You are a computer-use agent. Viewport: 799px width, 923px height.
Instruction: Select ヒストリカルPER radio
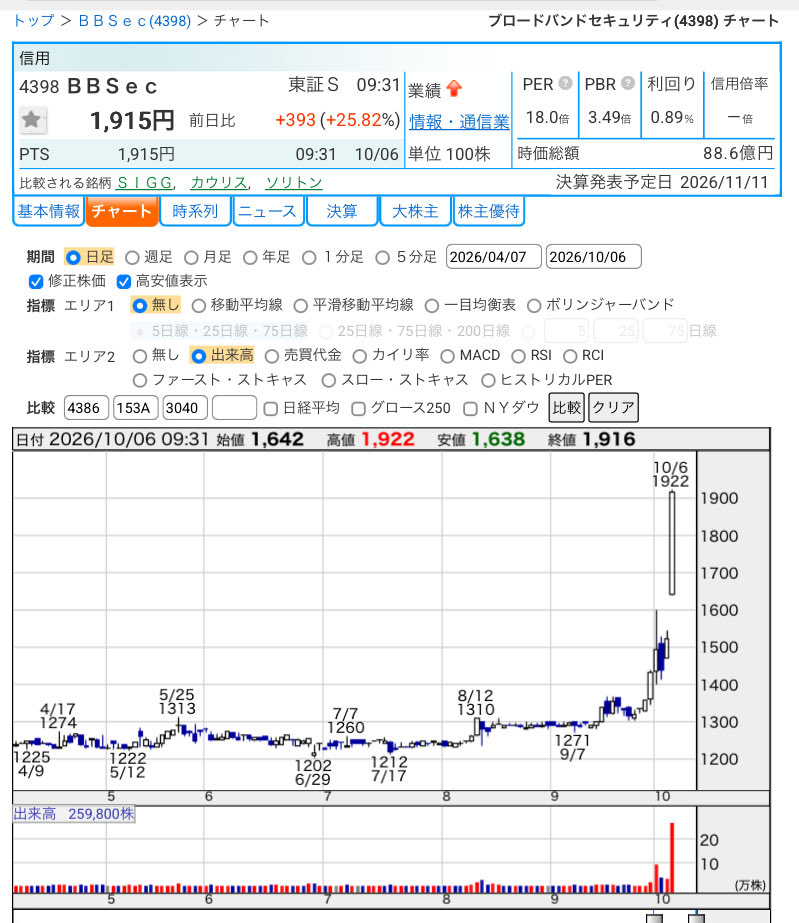pyautogui.click(x=488, y=381)
